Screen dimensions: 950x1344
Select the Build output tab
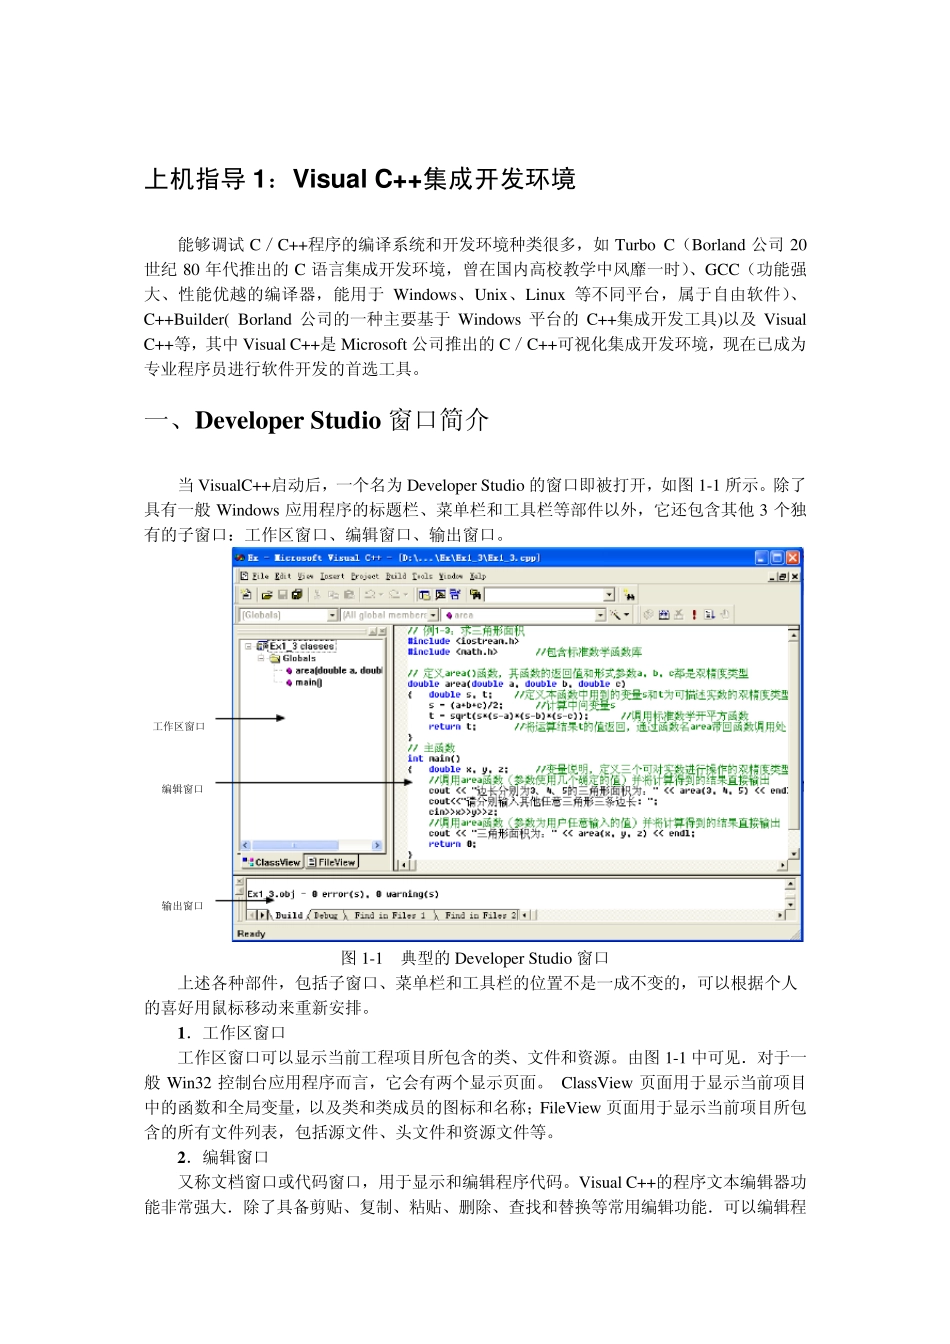[x=289, y=915]
